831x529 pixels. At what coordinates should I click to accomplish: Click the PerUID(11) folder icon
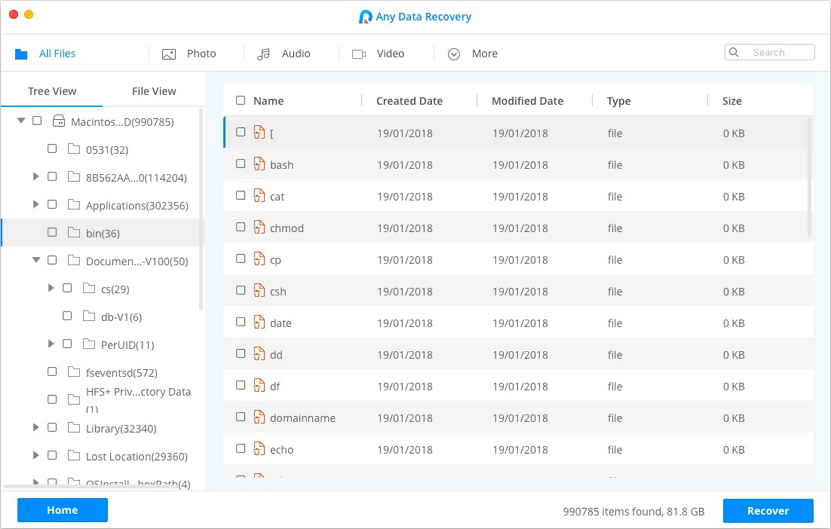(89, 343)
